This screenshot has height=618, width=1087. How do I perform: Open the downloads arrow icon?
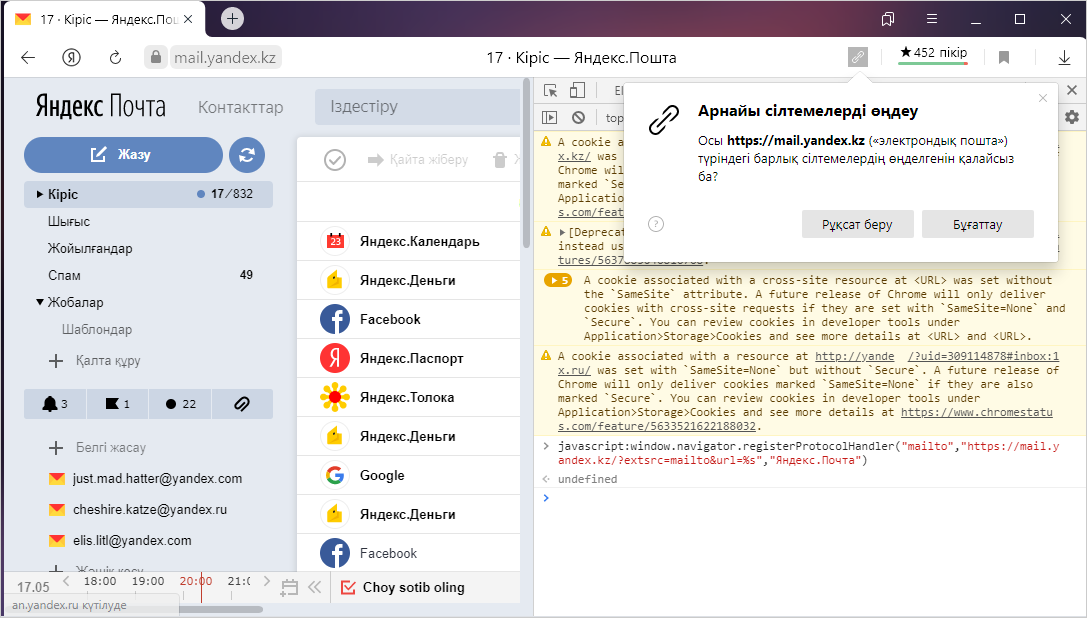click(1064, 57)
